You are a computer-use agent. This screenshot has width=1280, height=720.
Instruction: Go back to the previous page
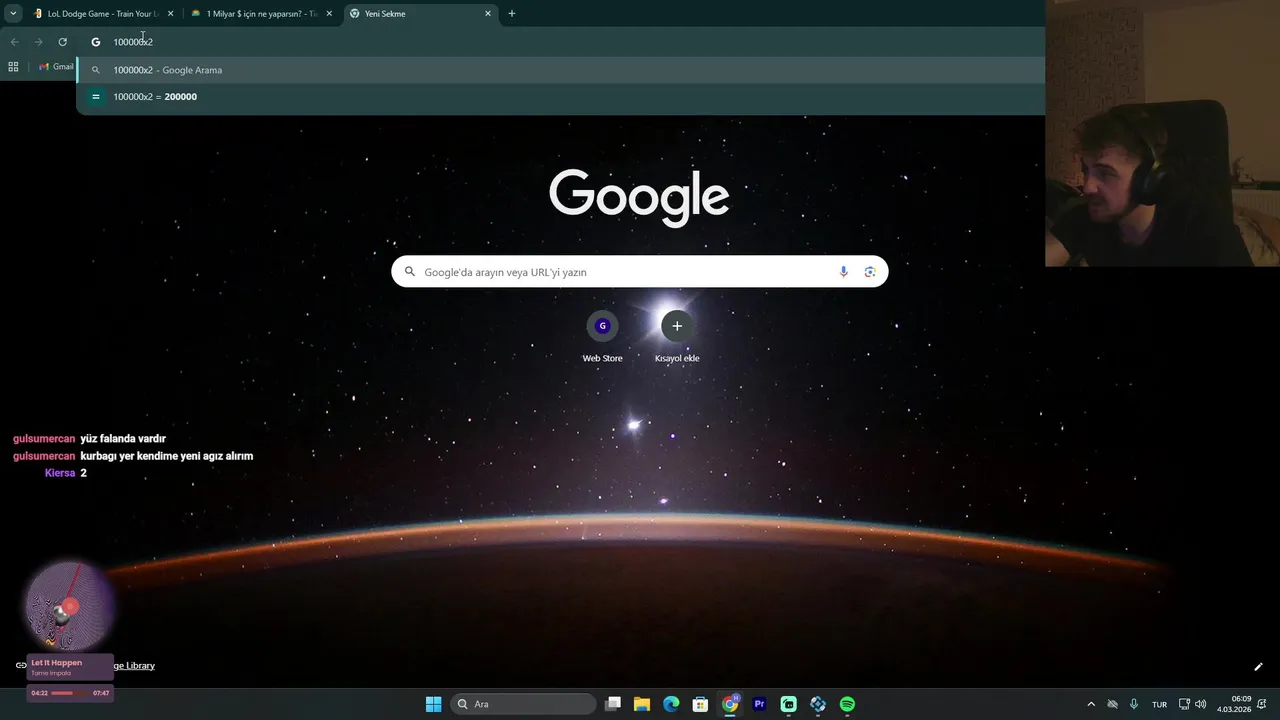pos(14,42)
